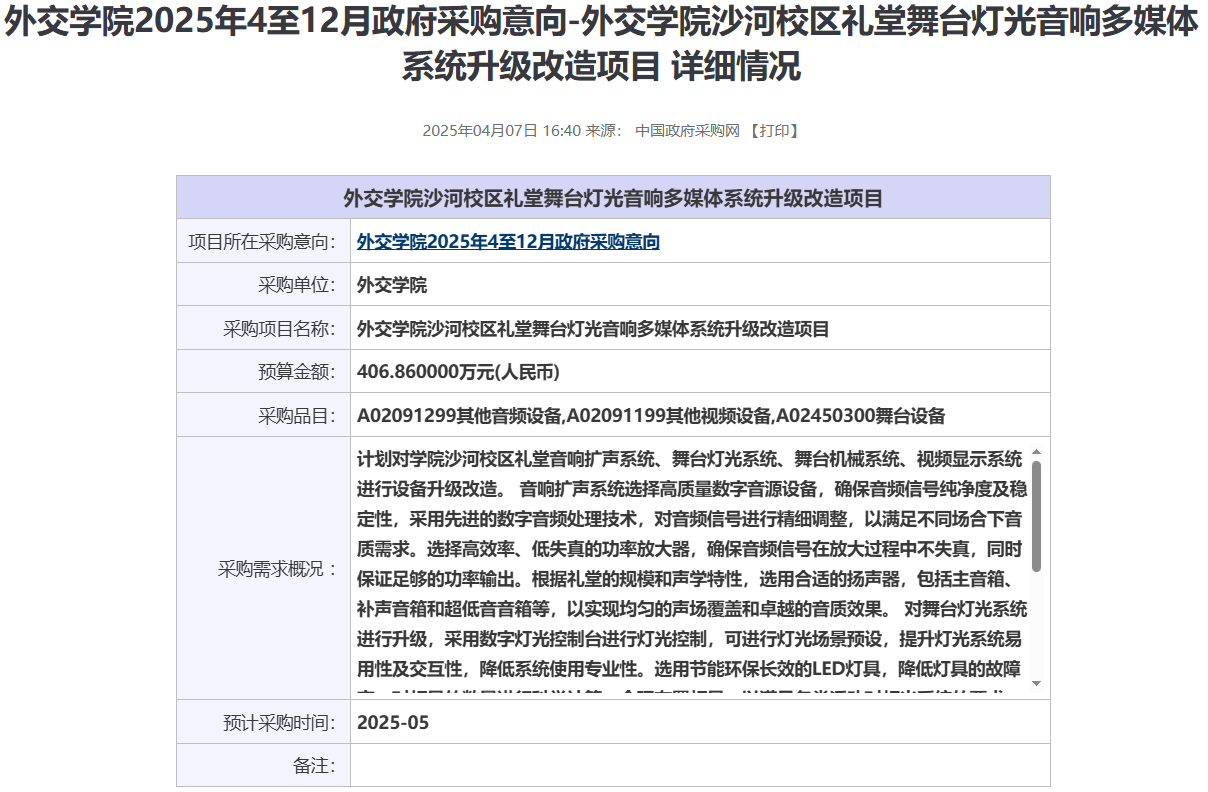Viewport: 1208px width, 792px height.
Task: Click the scrollbar down arrow in requirements box
Action: [1036, 683]
